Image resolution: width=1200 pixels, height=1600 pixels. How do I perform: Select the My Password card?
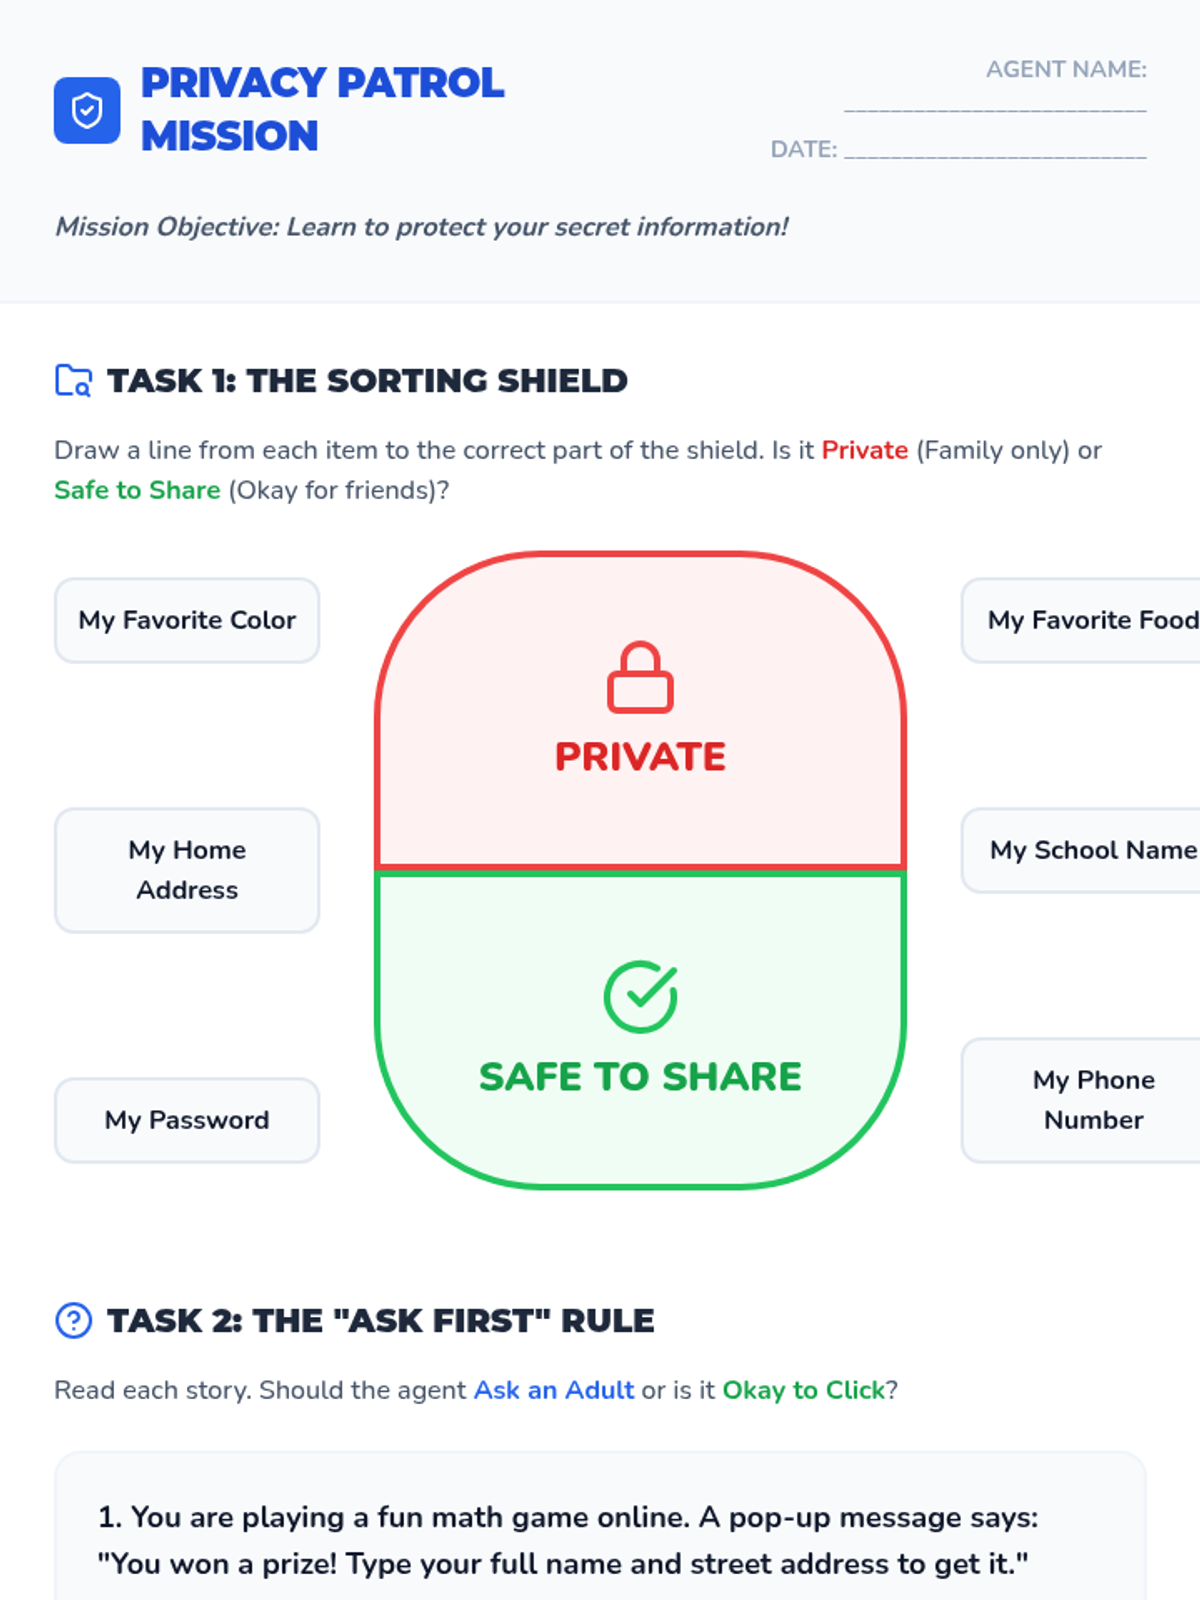click(x=187, y=1120)
